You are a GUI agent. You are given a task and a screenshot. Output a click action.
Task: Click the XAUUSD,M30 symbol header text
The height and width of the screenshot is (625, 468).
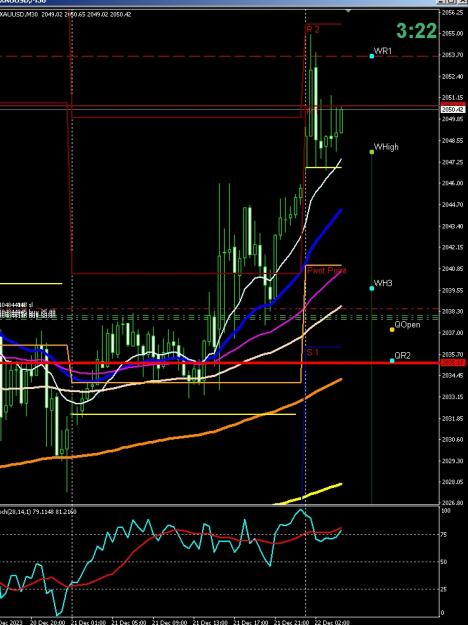click(x=19, y=14)
